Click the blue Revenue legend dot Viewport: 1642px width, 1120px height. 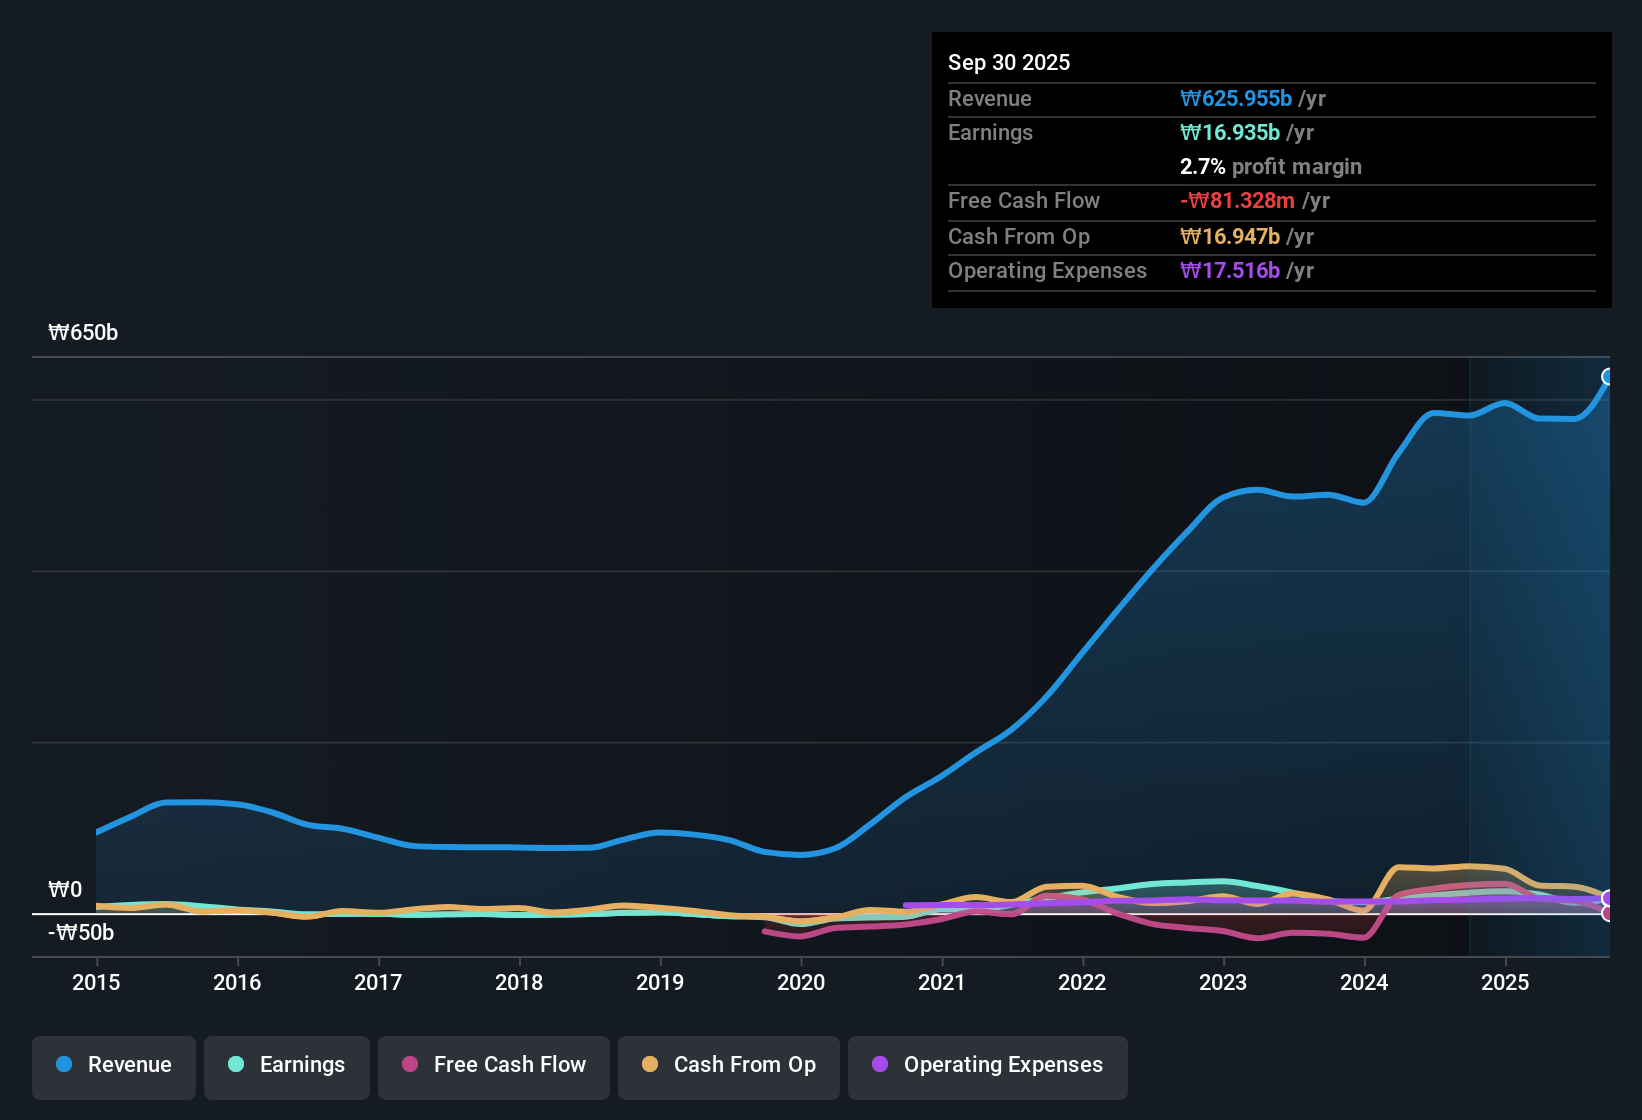click(x=62, y=1065)
